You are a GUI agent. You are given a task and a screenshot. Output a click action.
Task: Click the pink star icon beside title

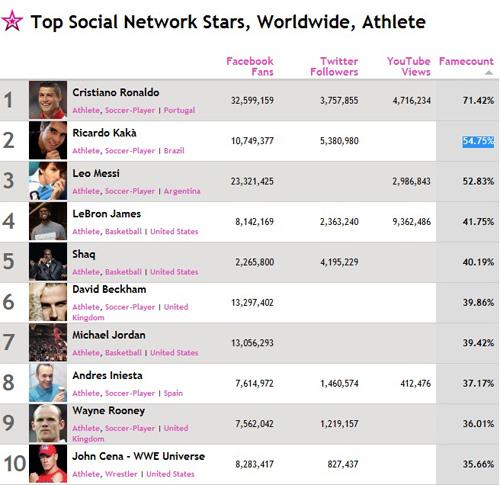tap(12, 21)
